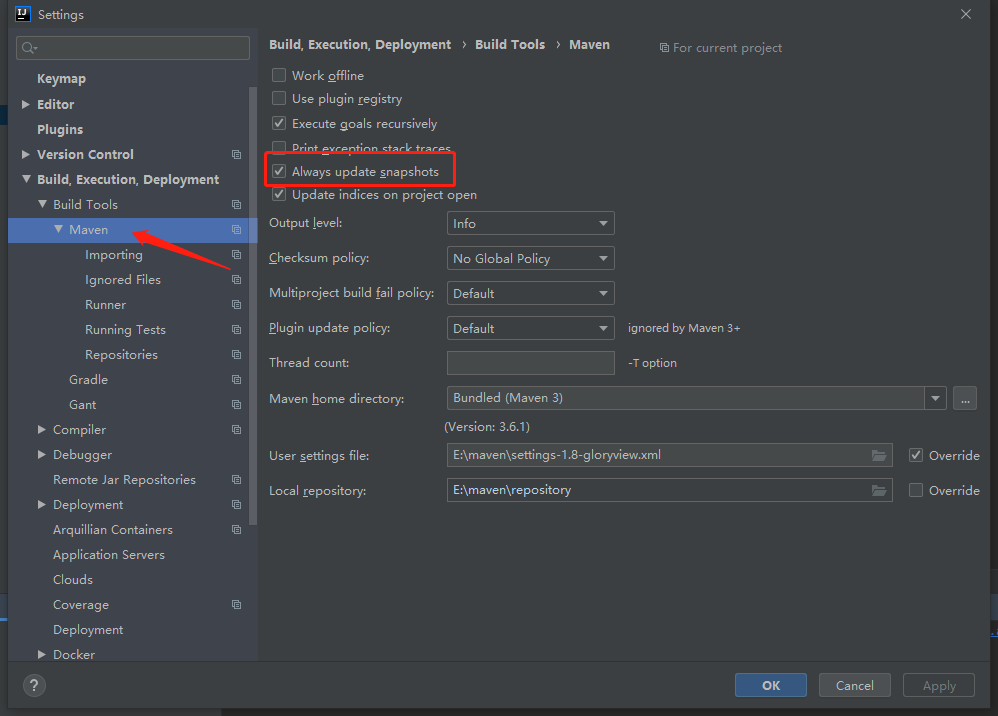
Task: Click the ellipsis browse button for Maven home
Action: tap(965, 398)
